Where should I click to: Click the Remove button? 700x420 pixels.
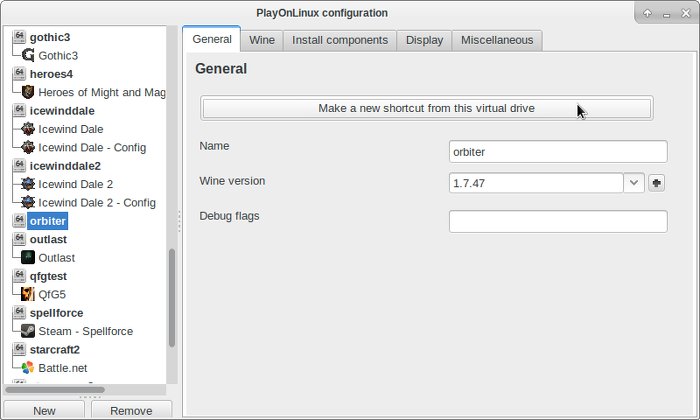tap(131, 410)
